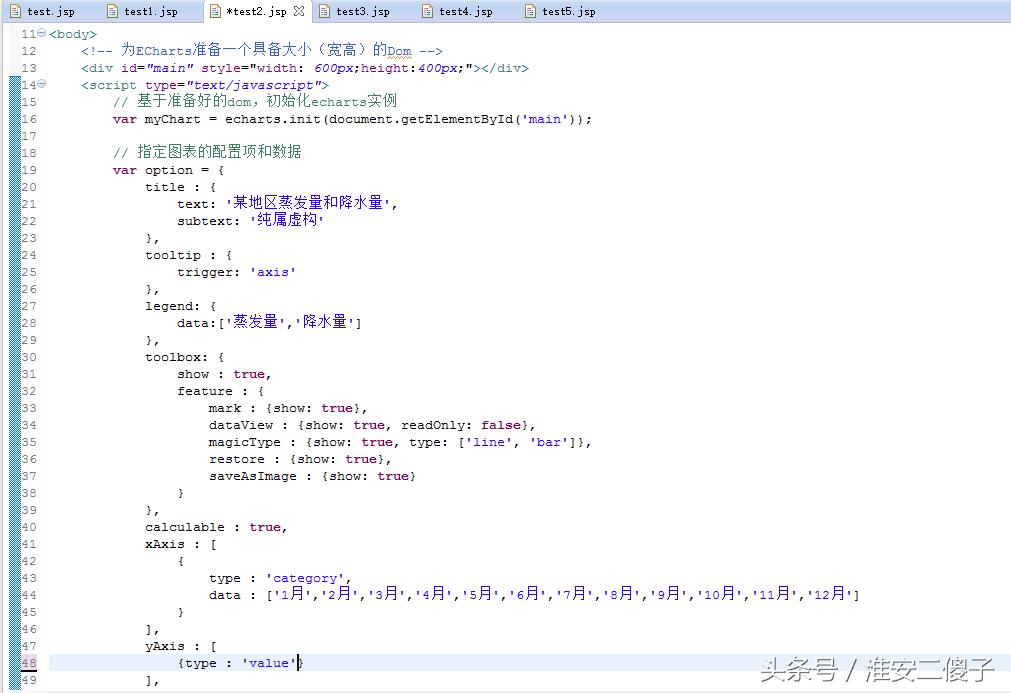Click the test3.jsp file icon

(x=324, y=11)
